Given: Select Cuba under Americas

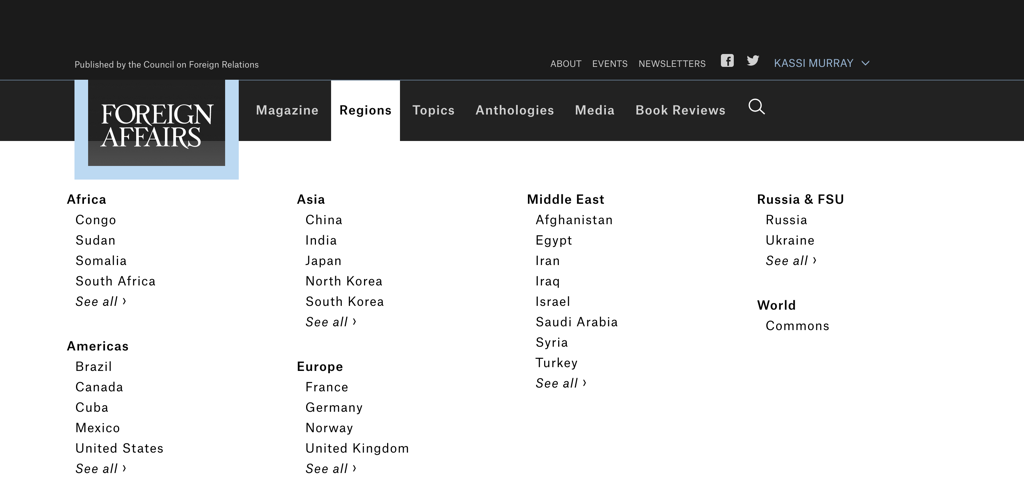Looking at the screenshot, I should coord(92,407).
